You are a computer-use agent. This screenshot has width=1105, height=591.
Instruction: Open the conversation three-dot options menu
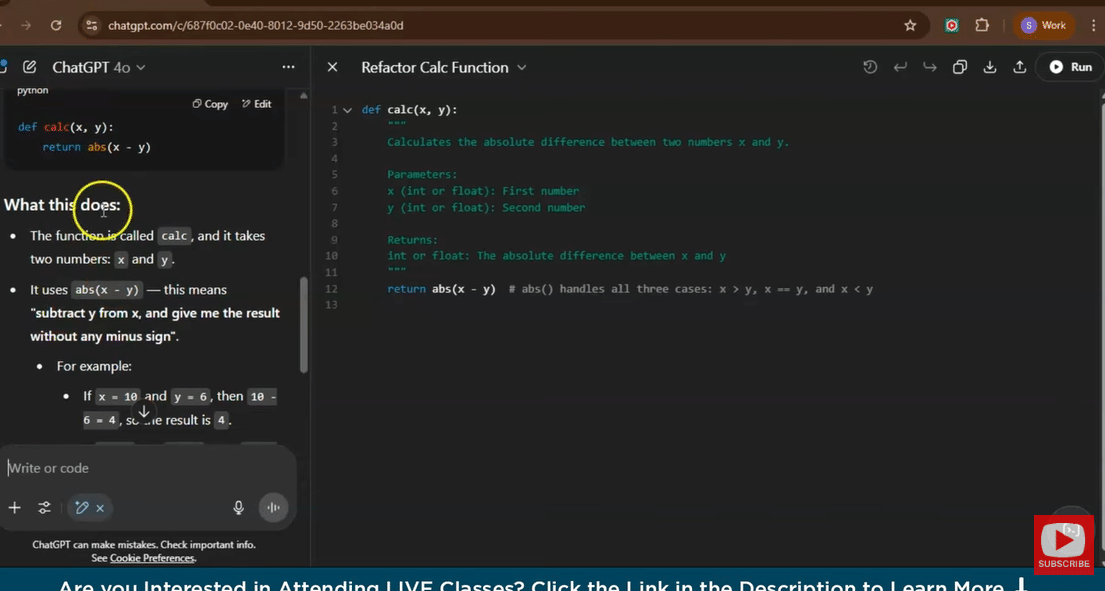pos(288,67)
